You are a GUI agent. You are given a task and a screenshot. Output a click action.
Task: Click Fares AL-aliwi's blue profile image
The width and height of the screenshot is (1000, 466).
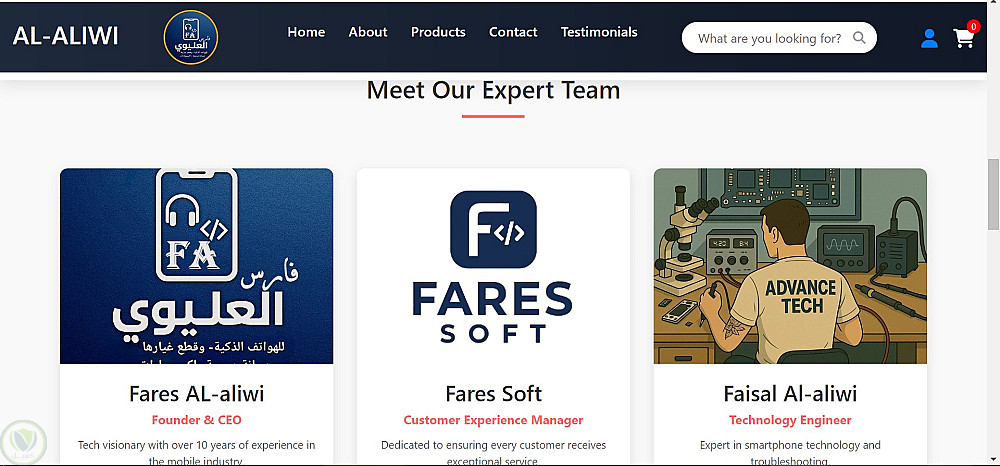click(196, 265)
